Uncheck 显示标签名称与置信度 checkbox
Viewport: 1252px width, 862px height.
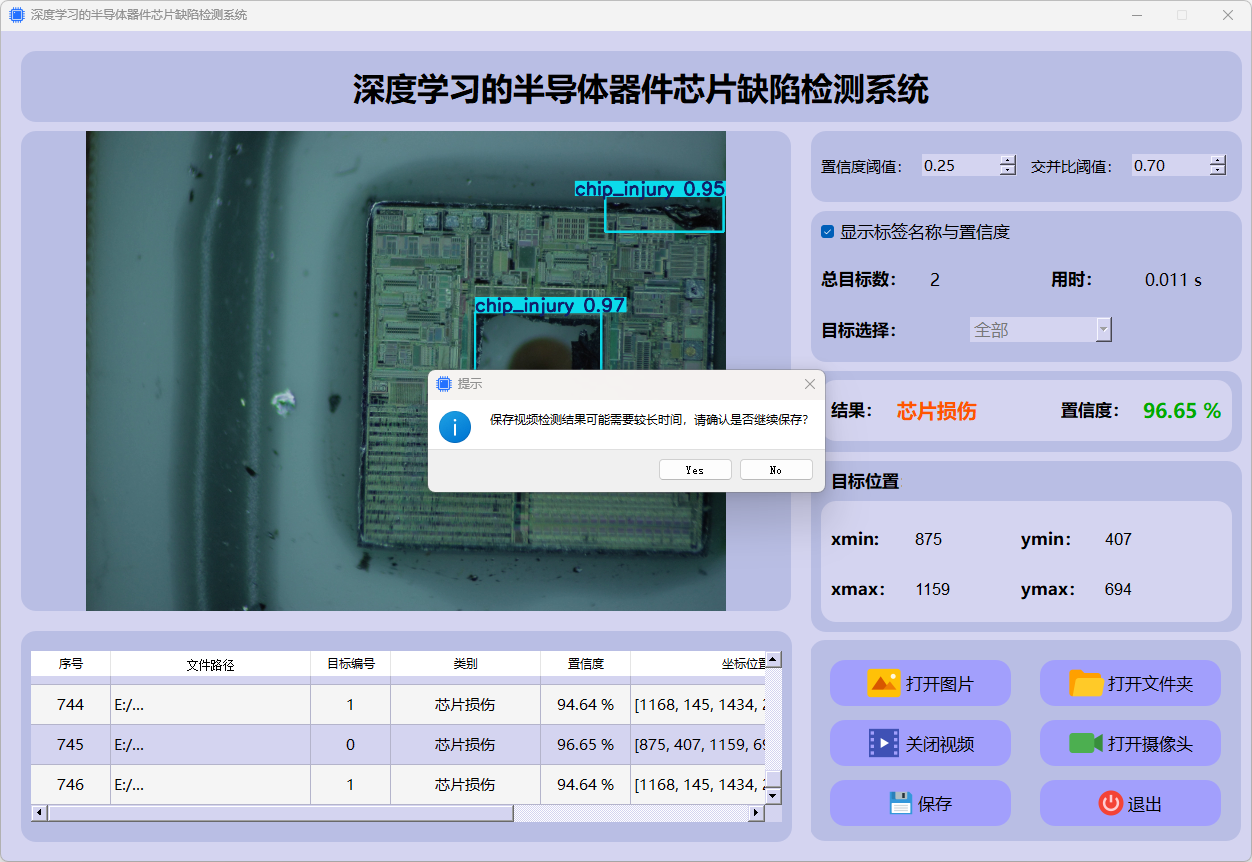tap(827, 232)
